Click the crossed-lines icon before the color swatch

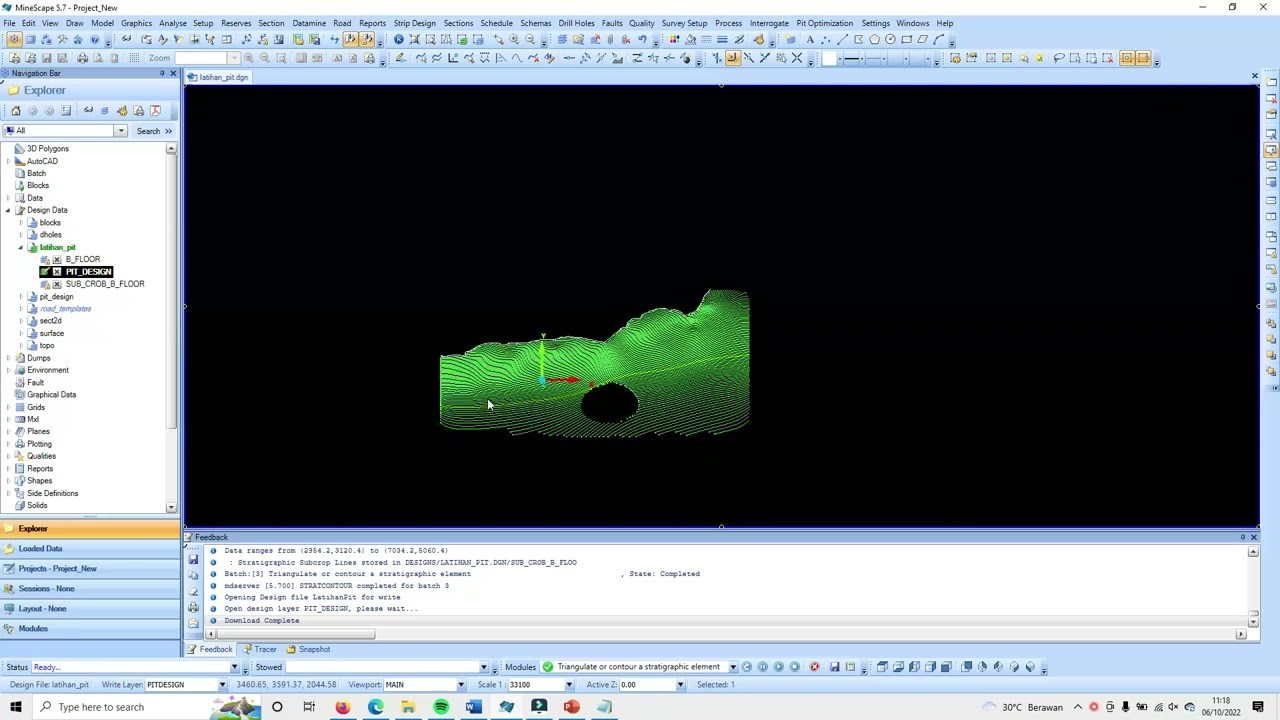797,58
